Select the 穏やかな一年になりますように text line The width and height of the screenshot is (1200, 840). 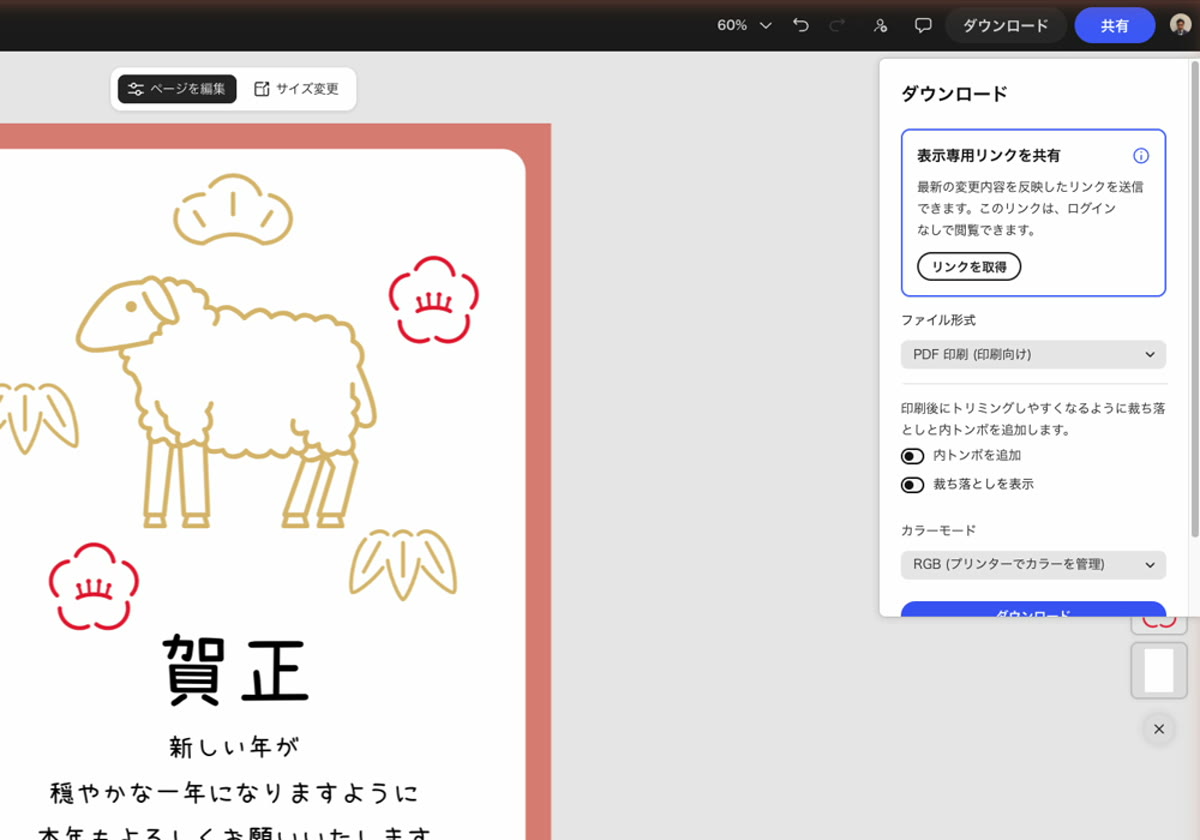pos(234,794)
